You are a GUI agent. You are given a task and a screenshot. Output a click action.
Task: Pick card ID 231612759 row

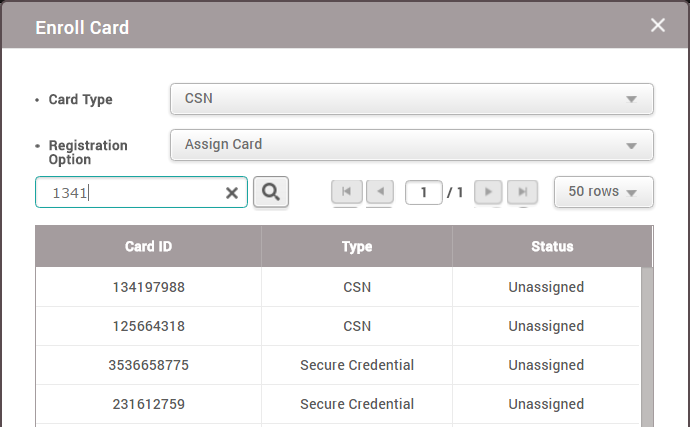pos(148,404)
